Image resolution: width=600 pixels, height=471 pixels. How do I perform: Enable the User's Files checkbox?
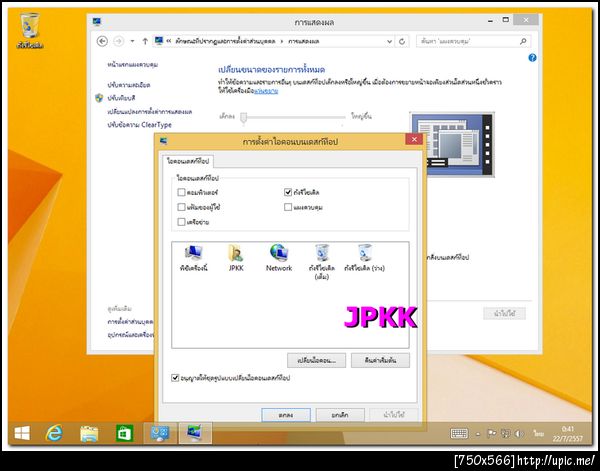coord(181,207)
